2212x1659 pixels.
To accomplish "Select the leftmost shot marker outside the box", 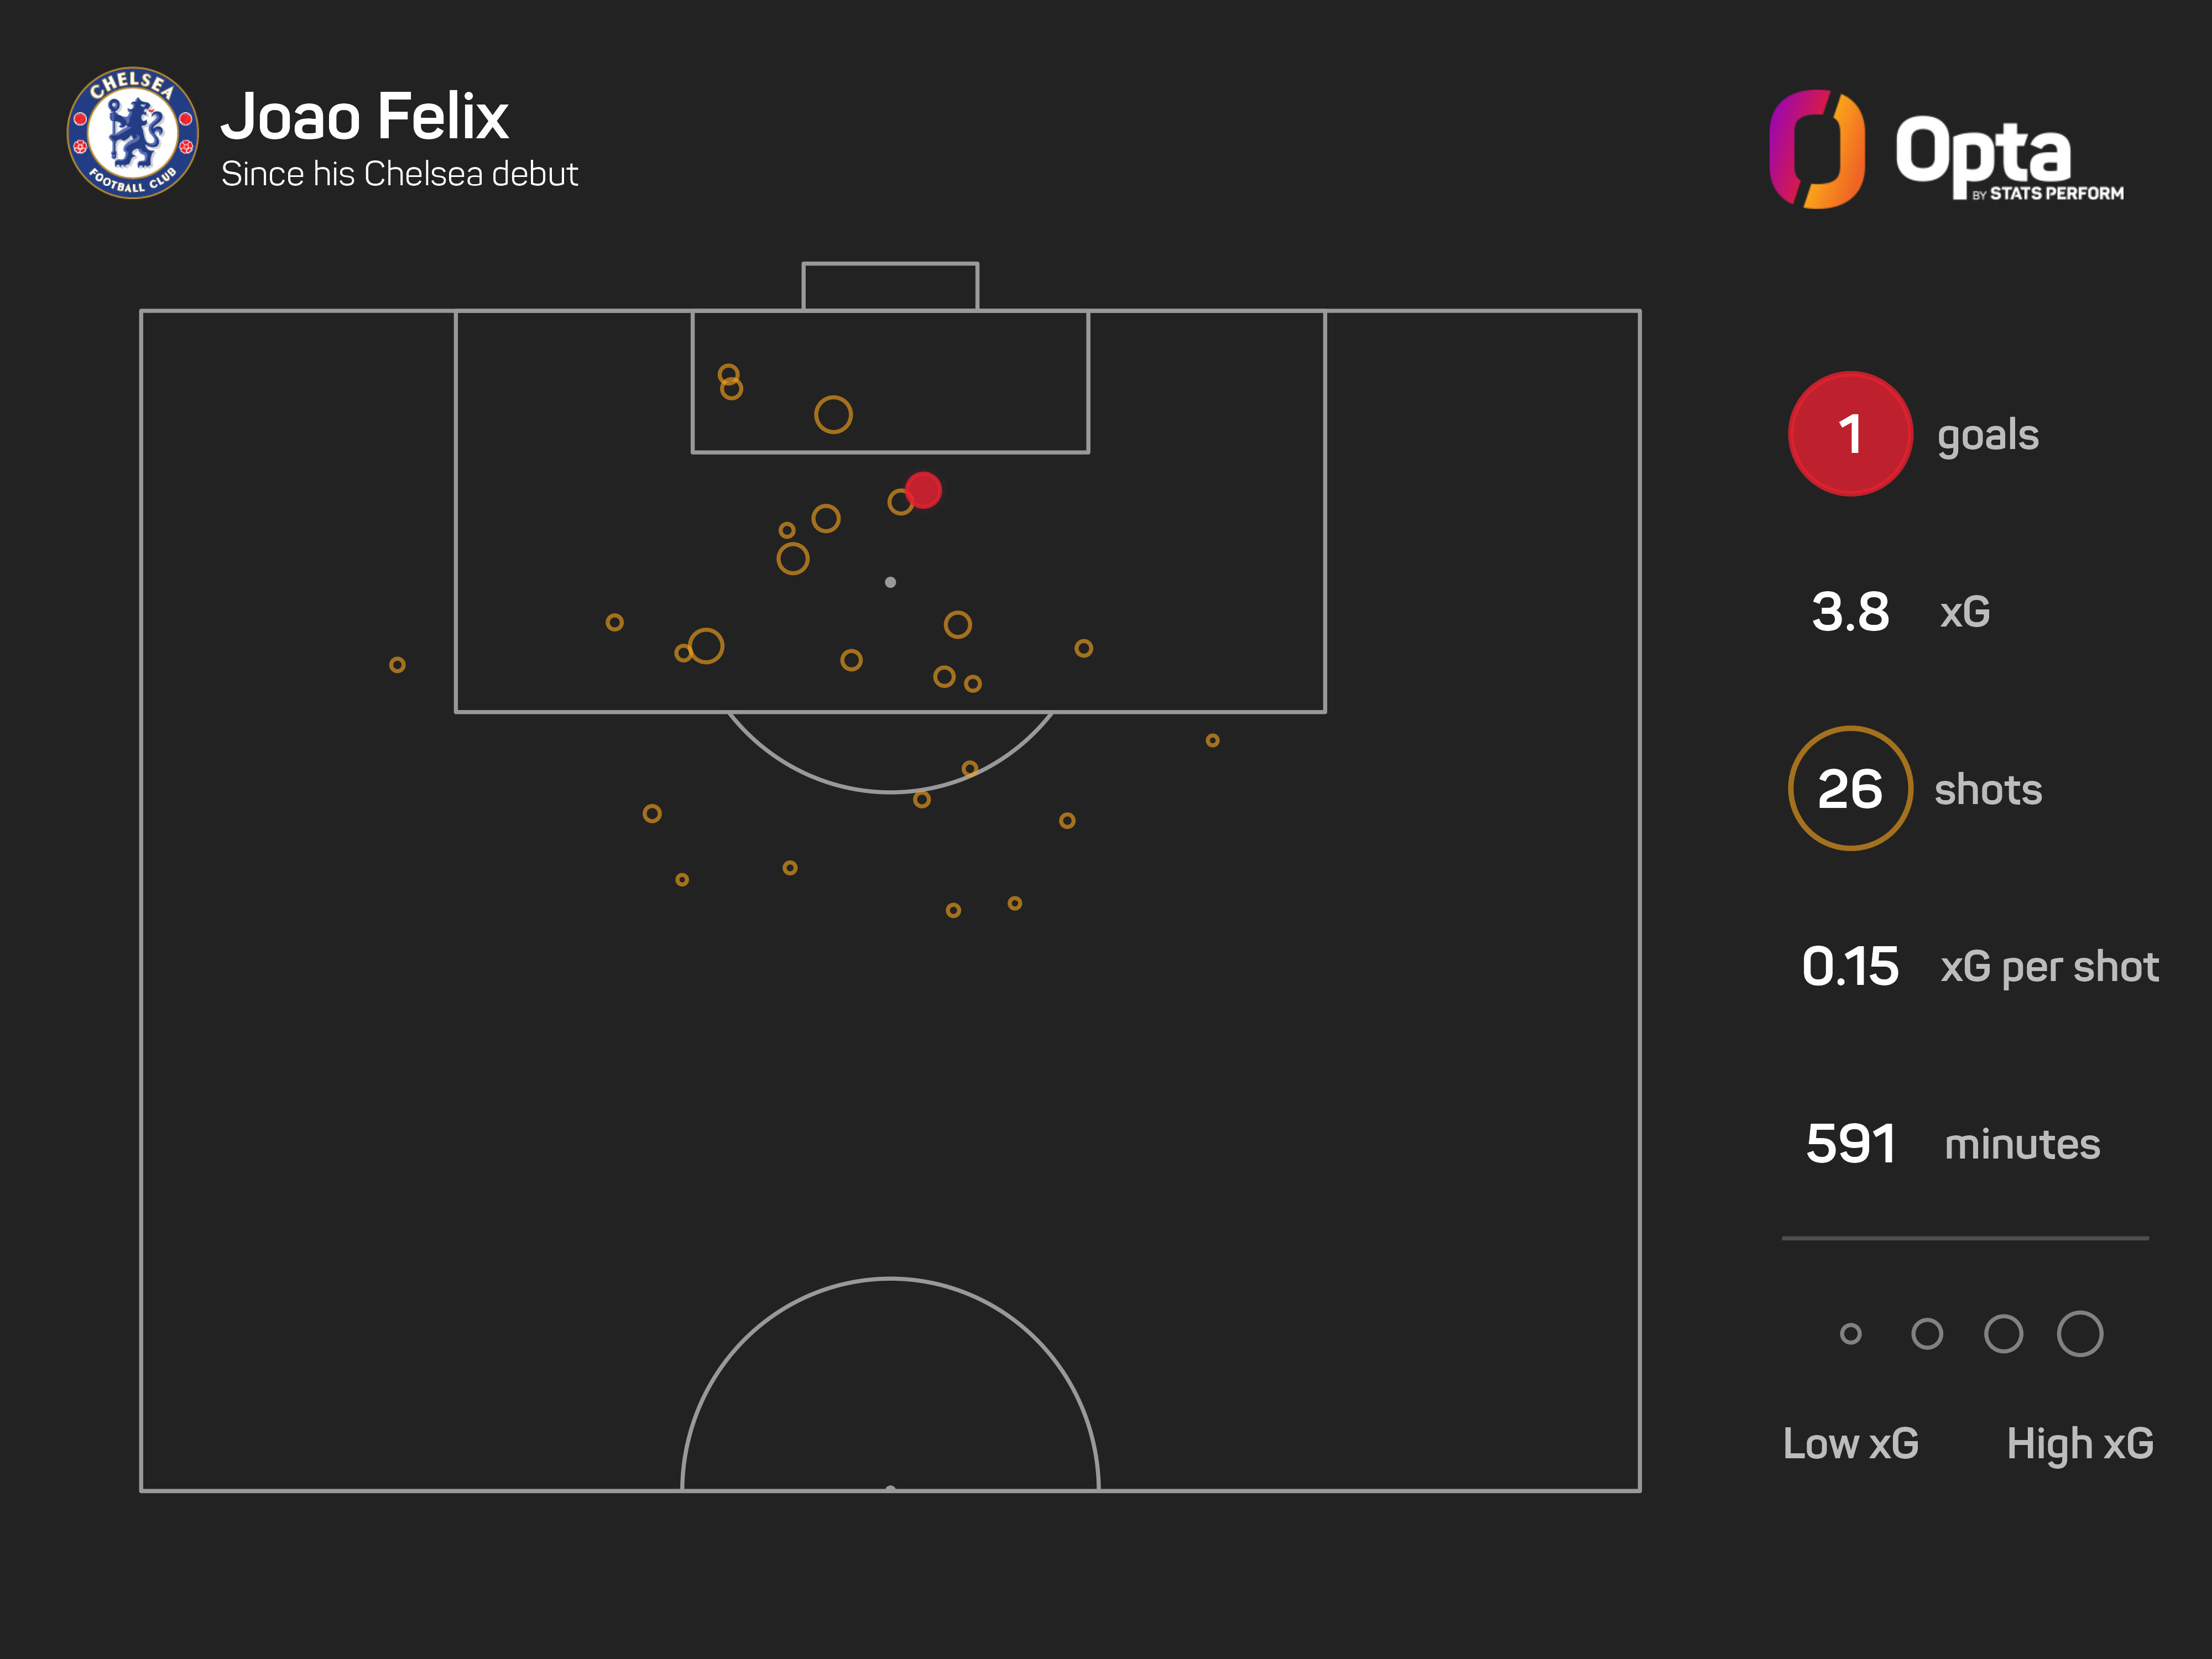I will (x=397, y=665).
